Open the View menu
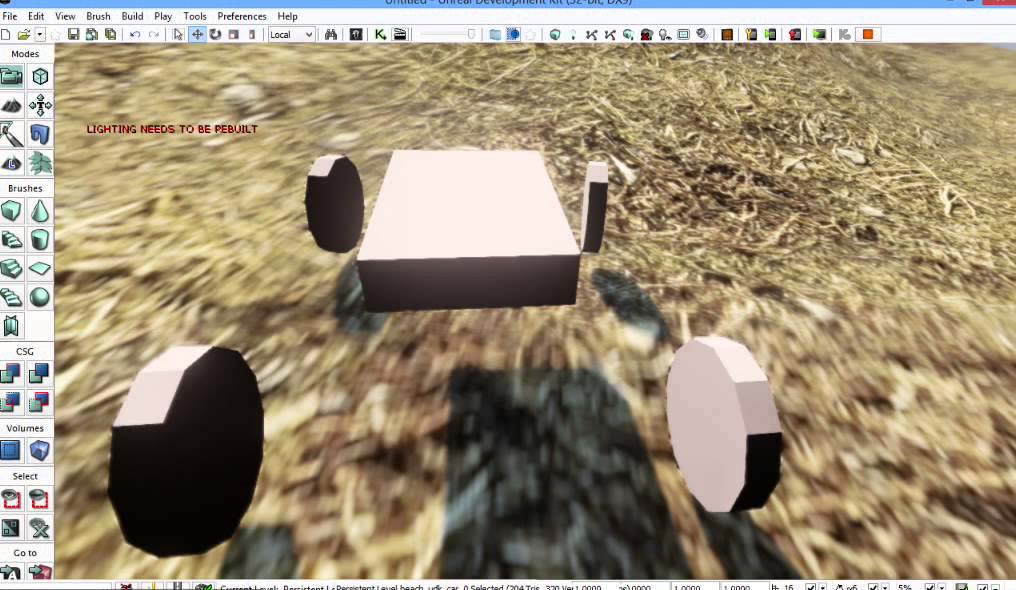The width and height of the screenshot is (1016, 590). click(x=65, y=16)
